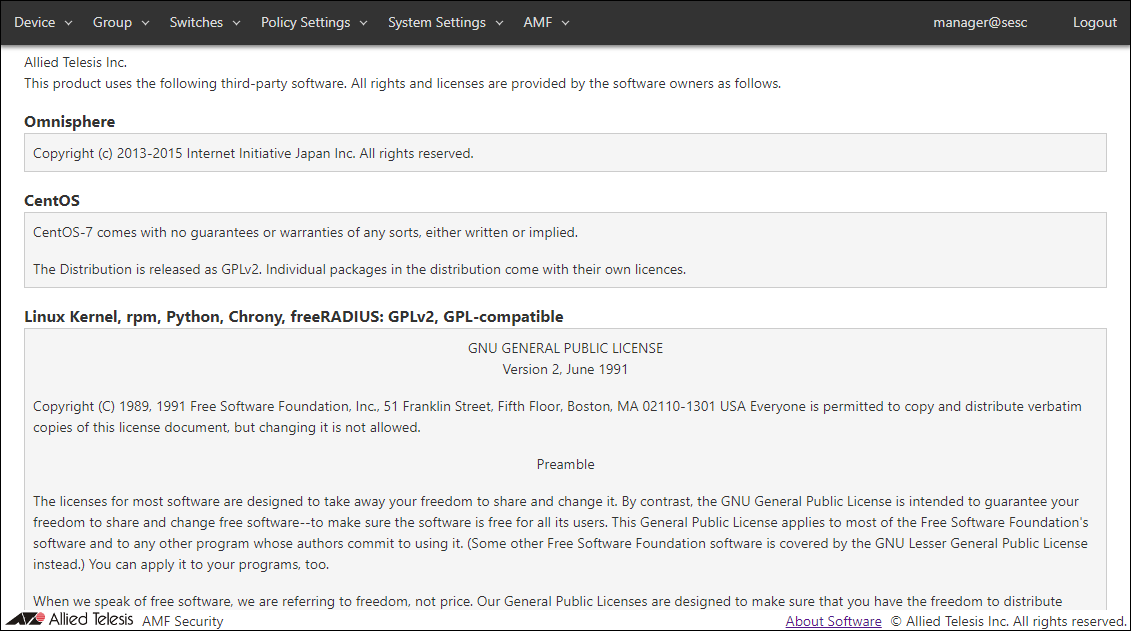This screenshot has height=631, width=1131.
Task: Open the Device menu
Action: pyautogui.click(x=43, y=22)
